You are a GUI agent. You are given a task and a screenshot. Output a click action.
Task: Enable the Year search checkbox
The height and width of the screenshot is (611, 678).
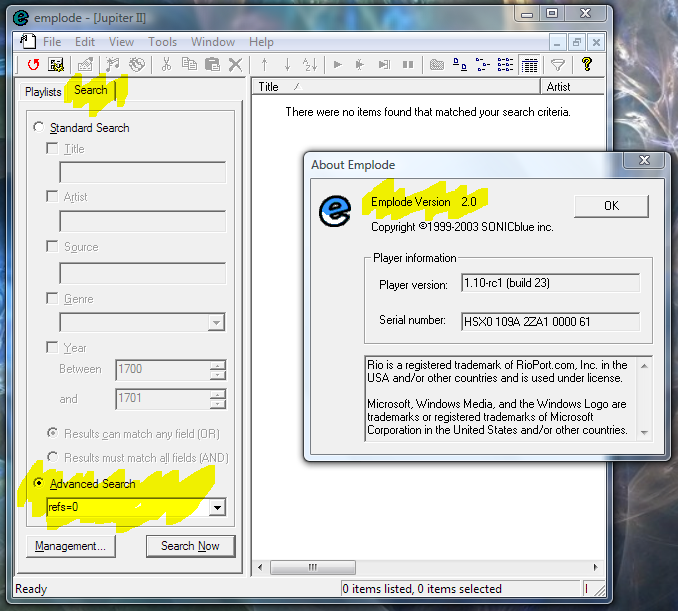52,347
